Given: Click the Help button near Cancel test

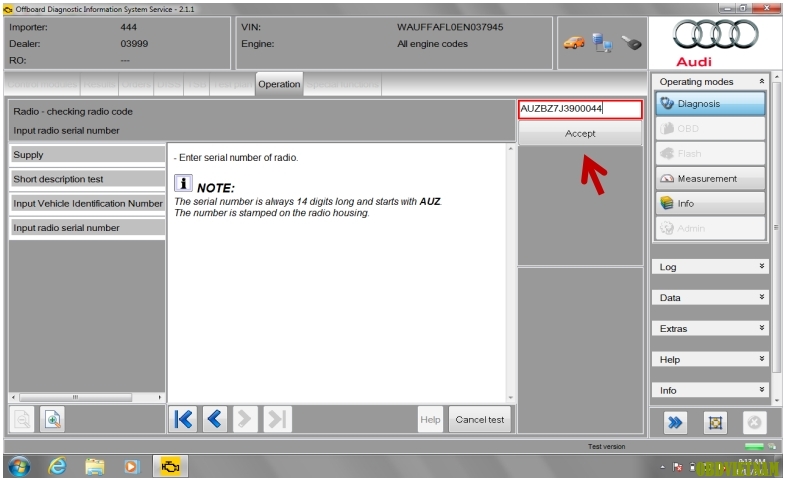Looking at the screenshot, I should [x=430, y=419].
